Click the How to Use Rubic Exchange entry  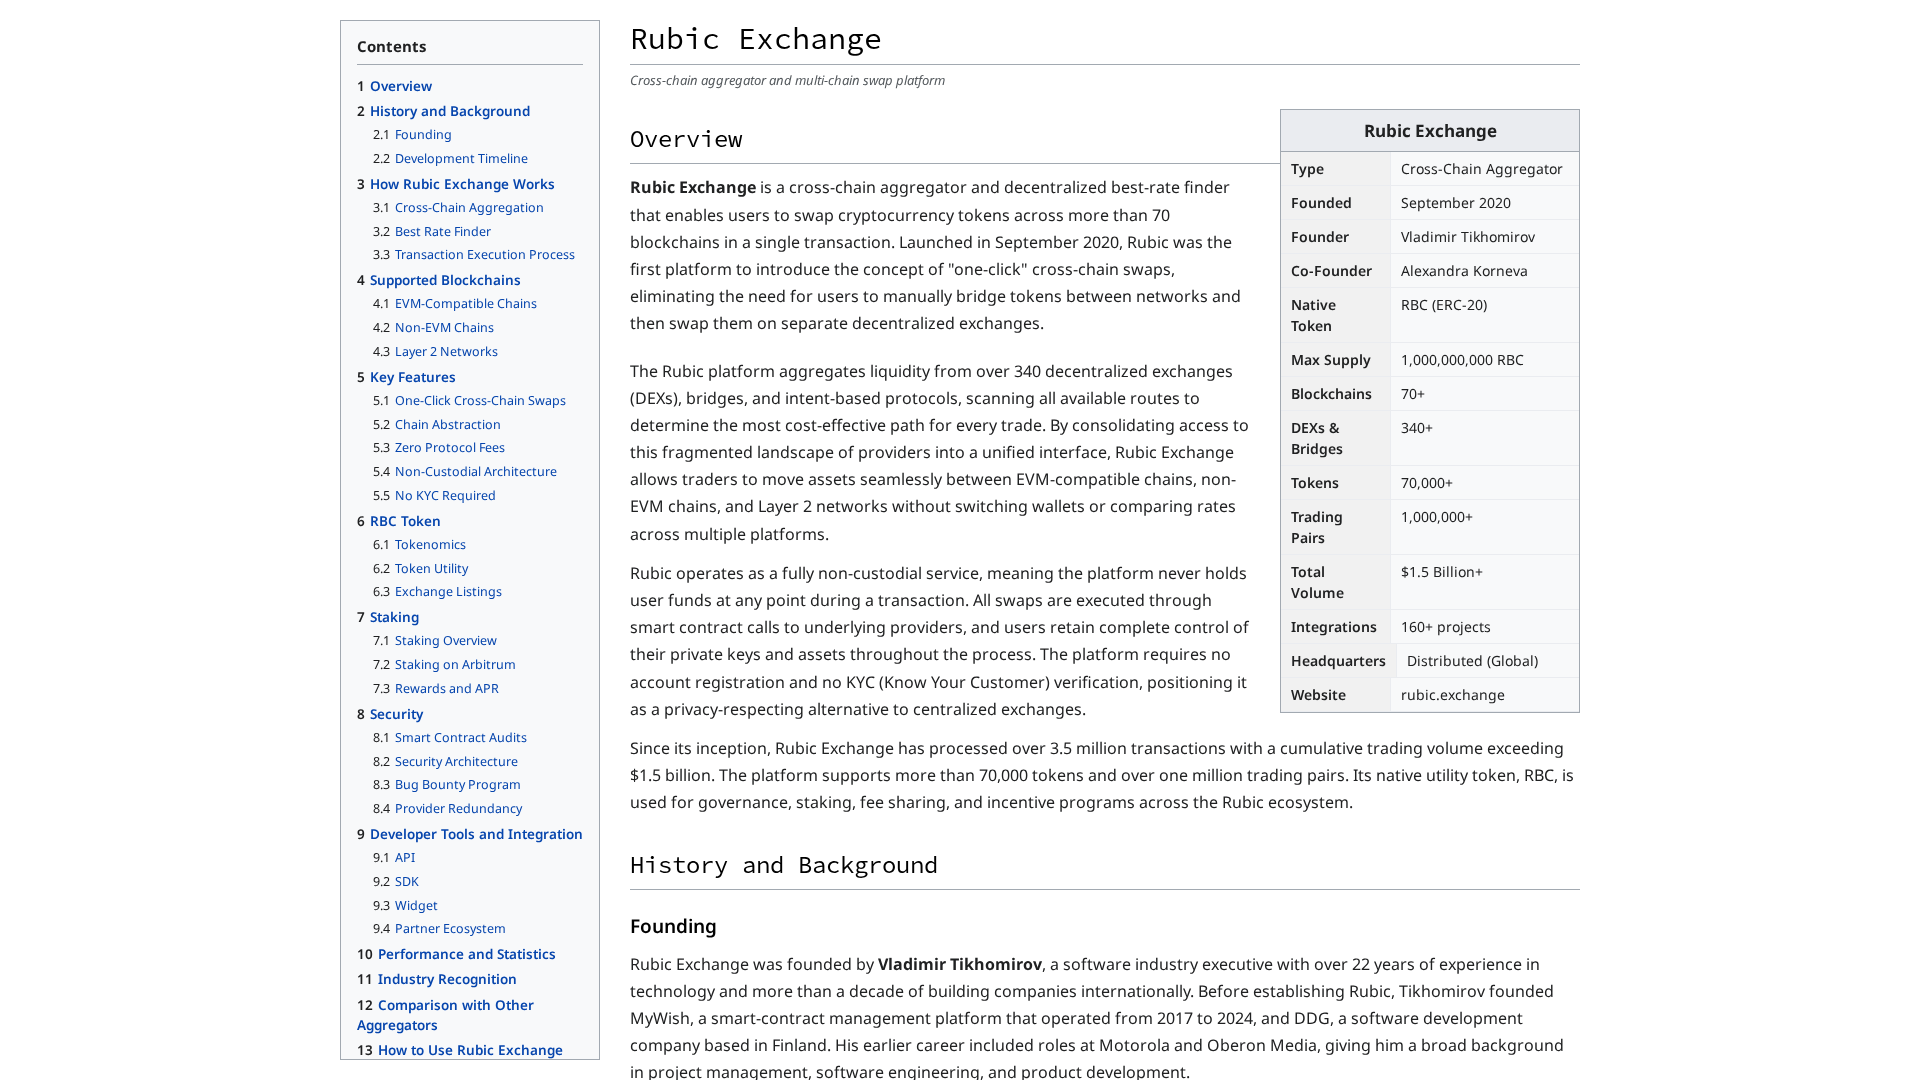[x=470, y=1050]
